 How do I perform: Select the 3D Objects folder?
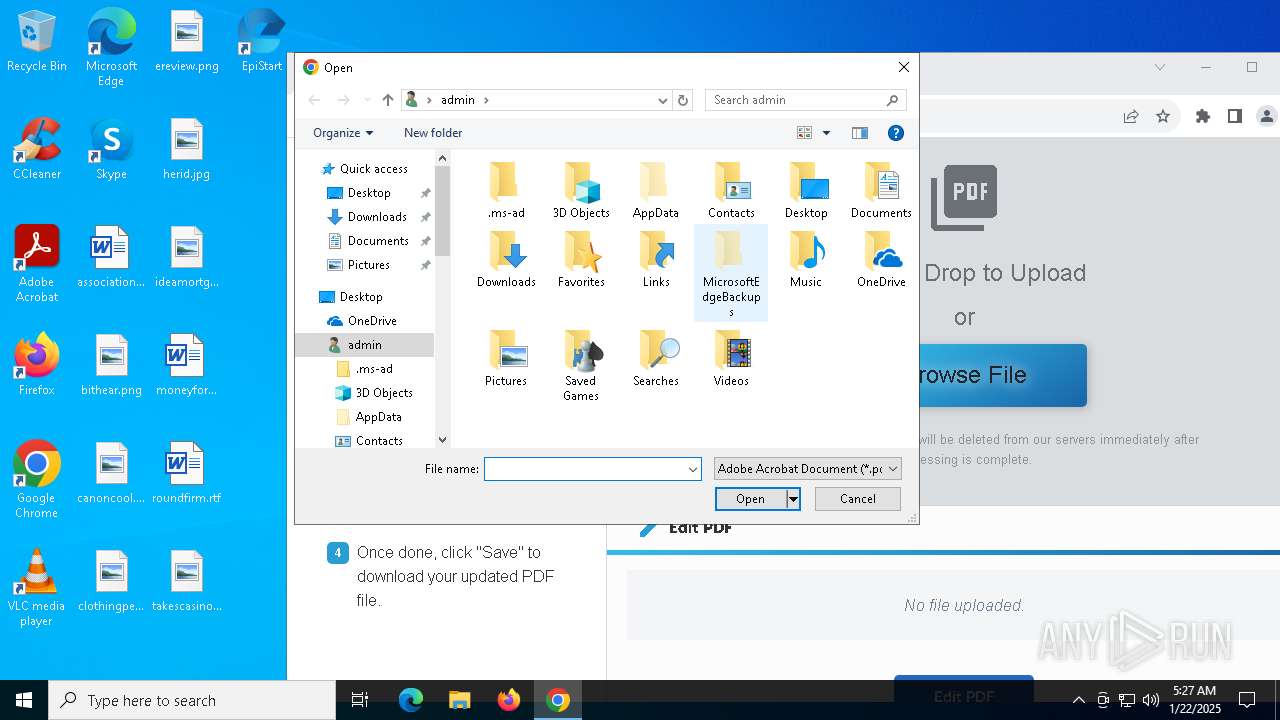(x=581, y=190)
